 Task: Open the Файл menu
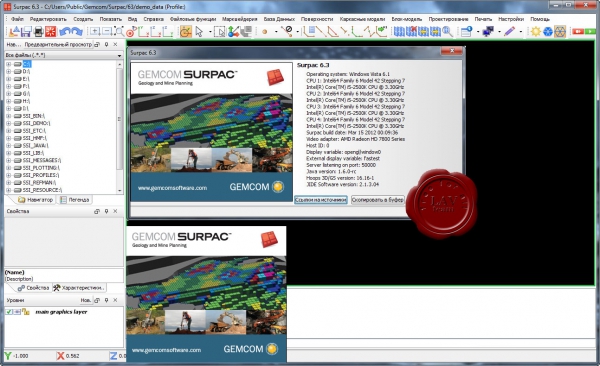17,19
